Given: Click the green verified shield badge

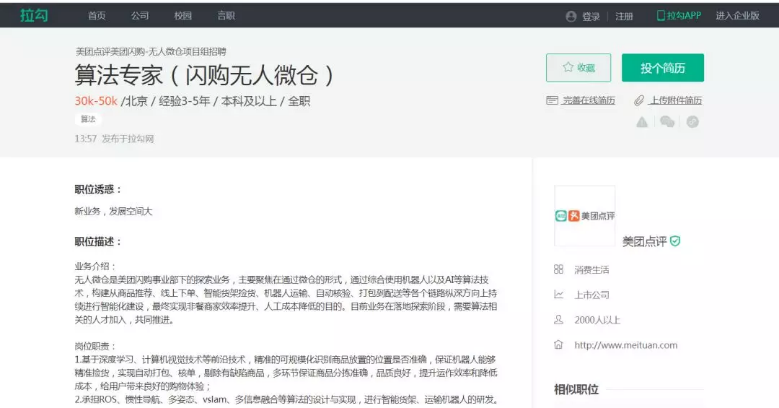Looking at the screenshot, I should point(675,241).
